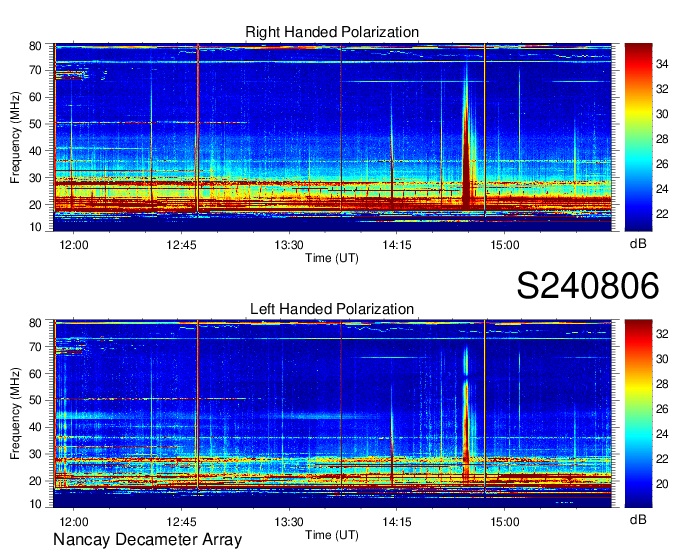Click the 13:30 time tick under Right Handed plot

(x=289, y=245)
